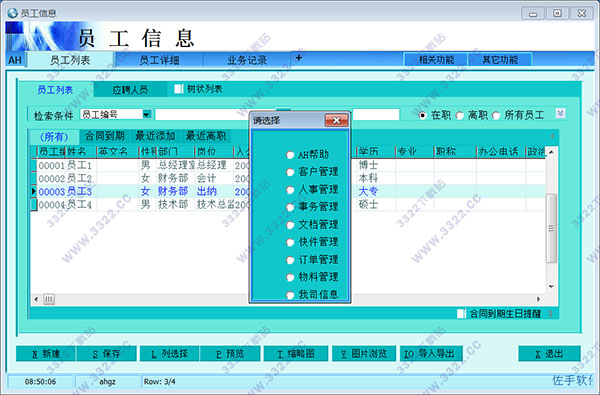The image size is (600, 395).
Task: Close the 请选择 dialog
Action: coord(336,121)
